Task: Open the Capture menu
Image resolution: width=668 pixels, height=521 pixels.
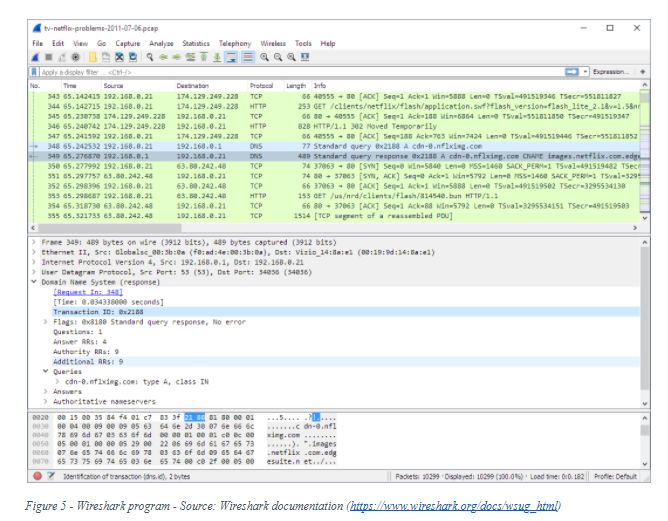Action: pos(127,43)
